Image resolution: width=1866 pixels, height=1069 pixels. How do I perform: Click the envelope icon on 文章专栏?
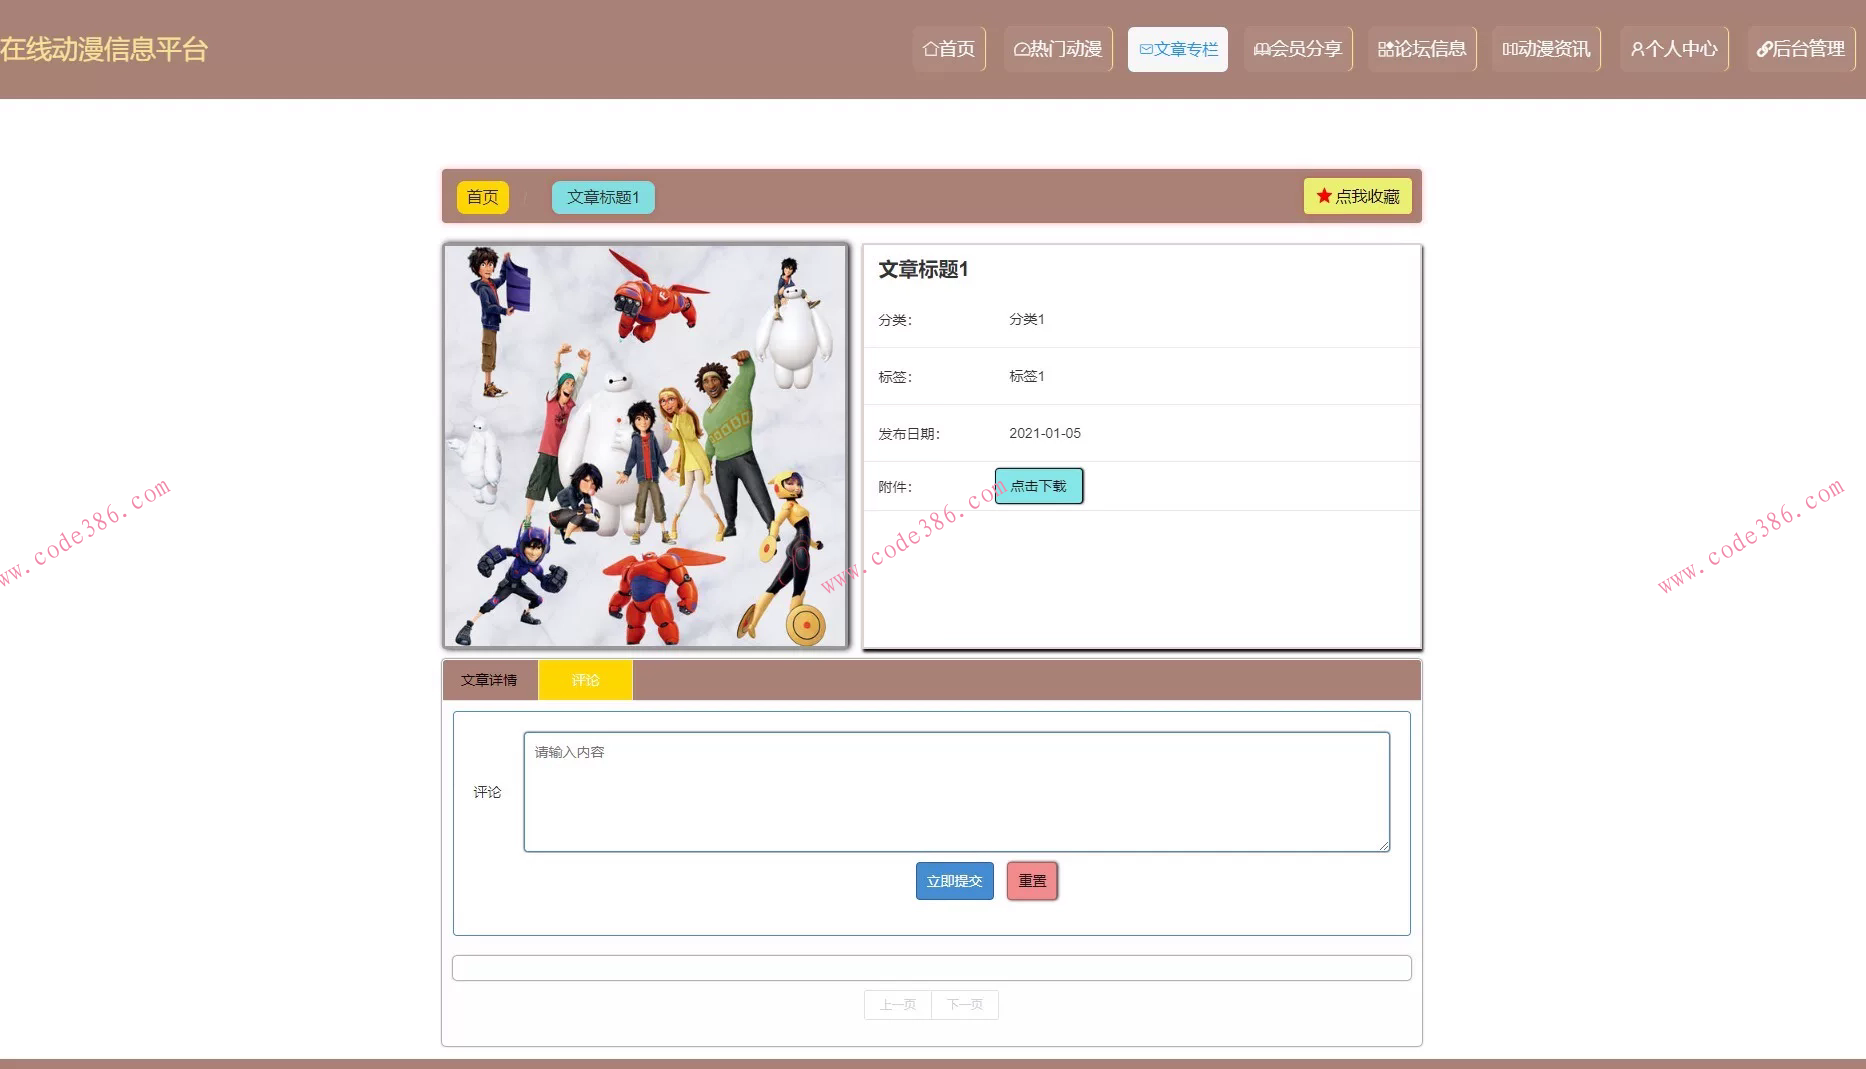[1146, 47]
